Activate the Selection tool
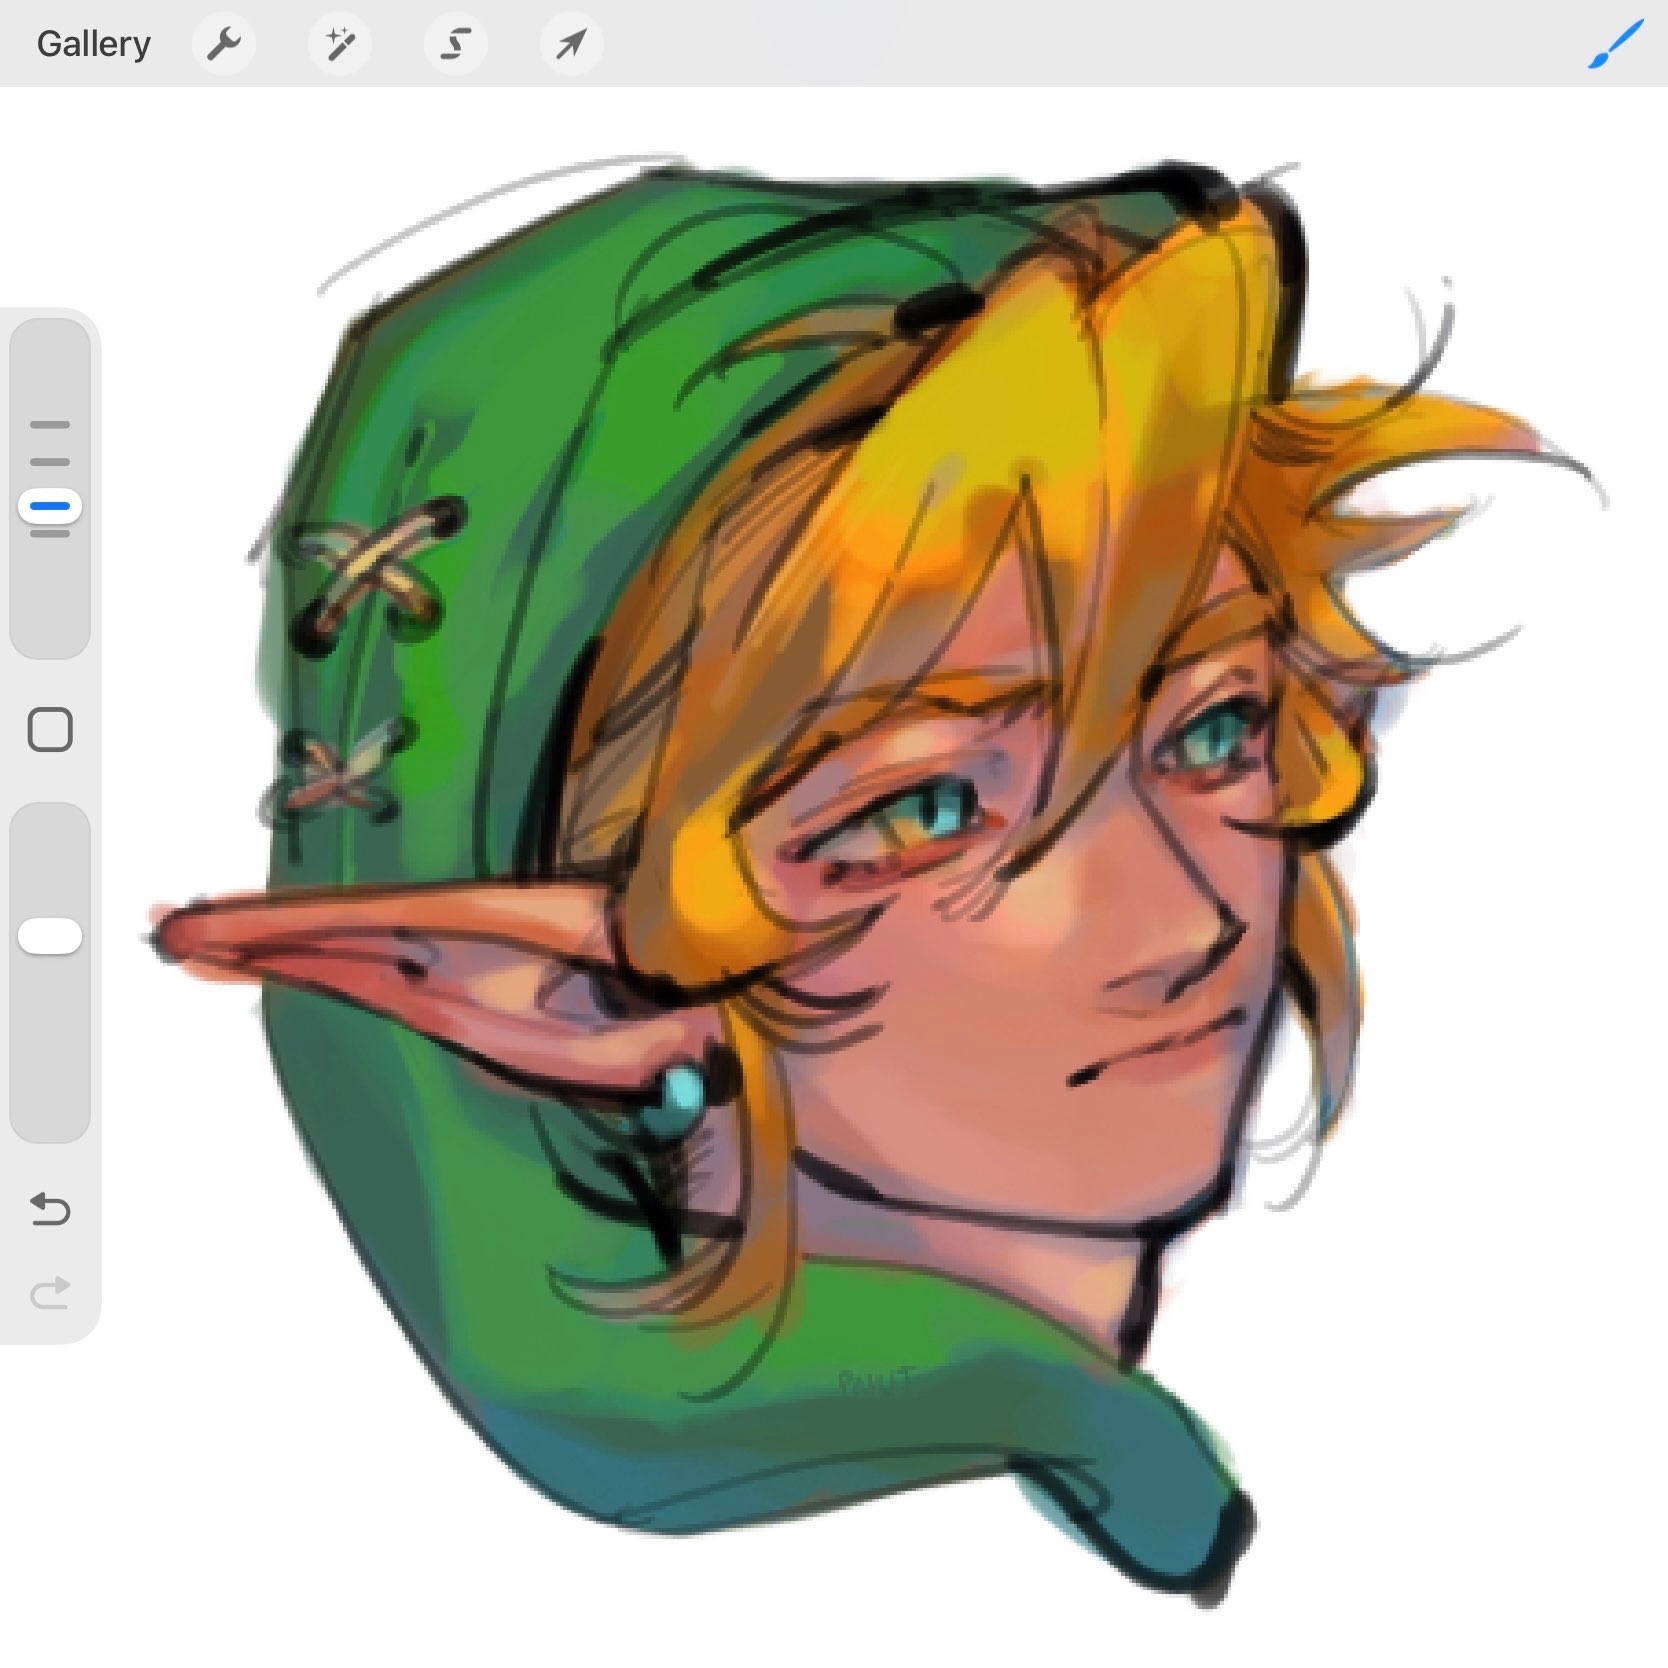 (455, 44)
